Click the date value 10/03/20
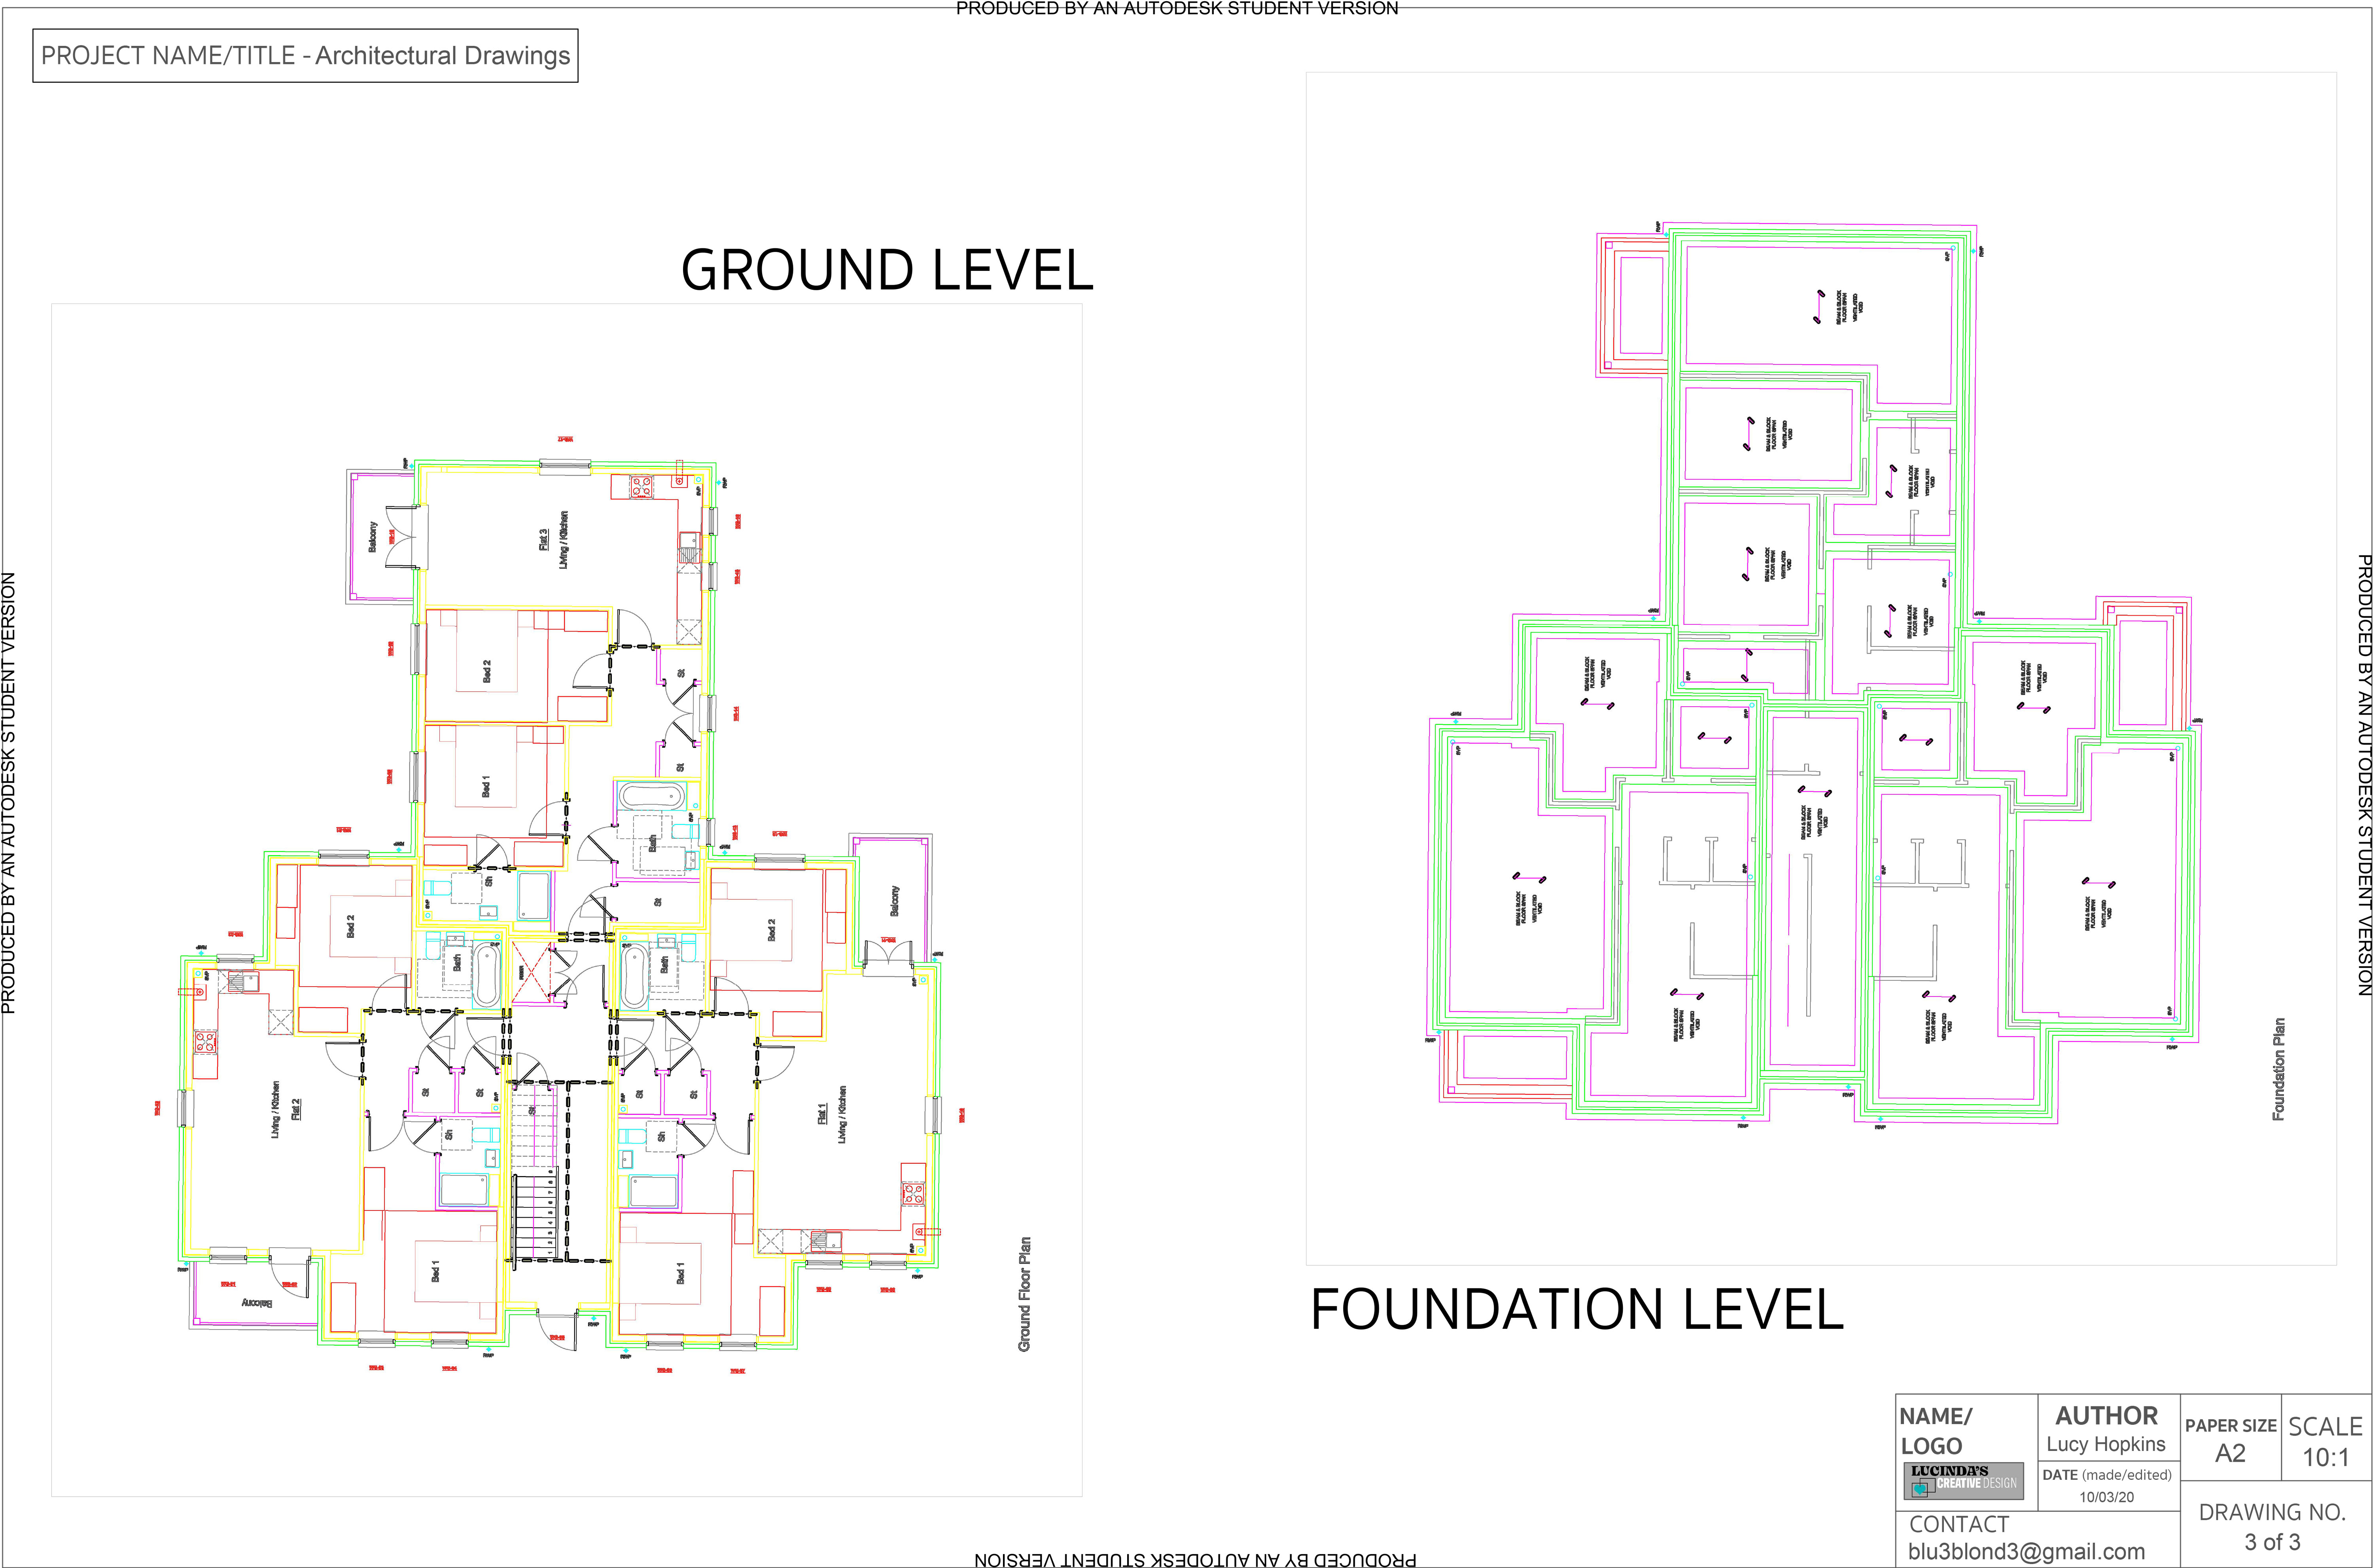Image resolution: width=2373 pixels, height=1568 pixels. point(2106,1497)
